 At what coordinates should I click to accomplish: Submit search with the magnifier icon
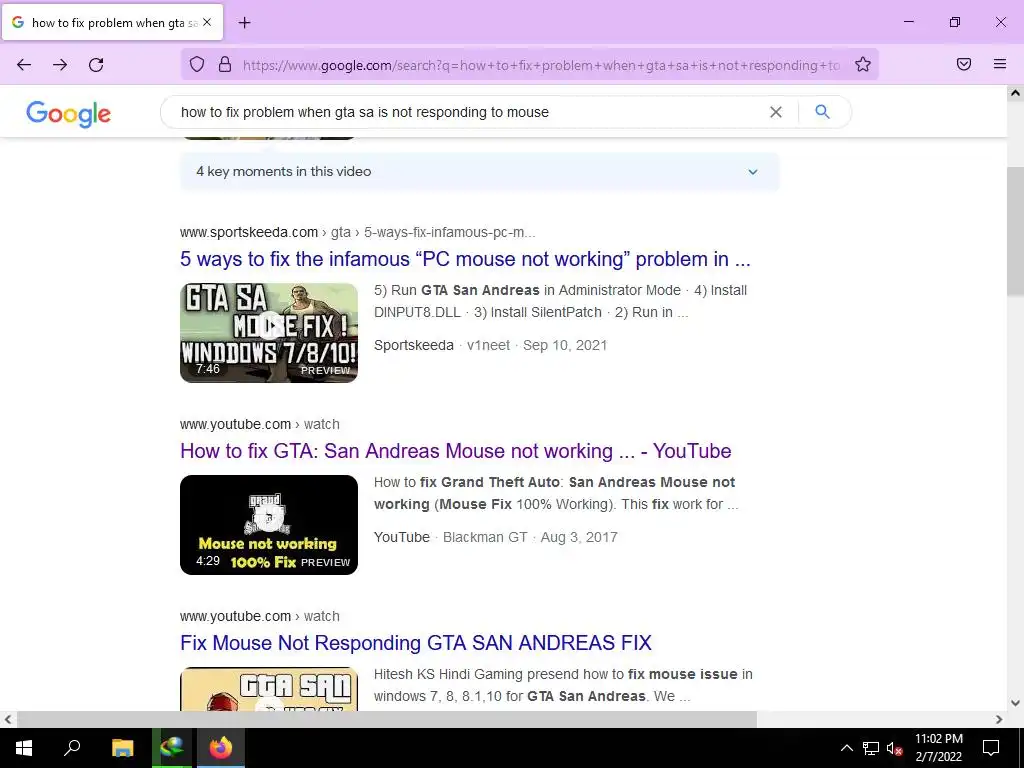(x=822, y=112)
